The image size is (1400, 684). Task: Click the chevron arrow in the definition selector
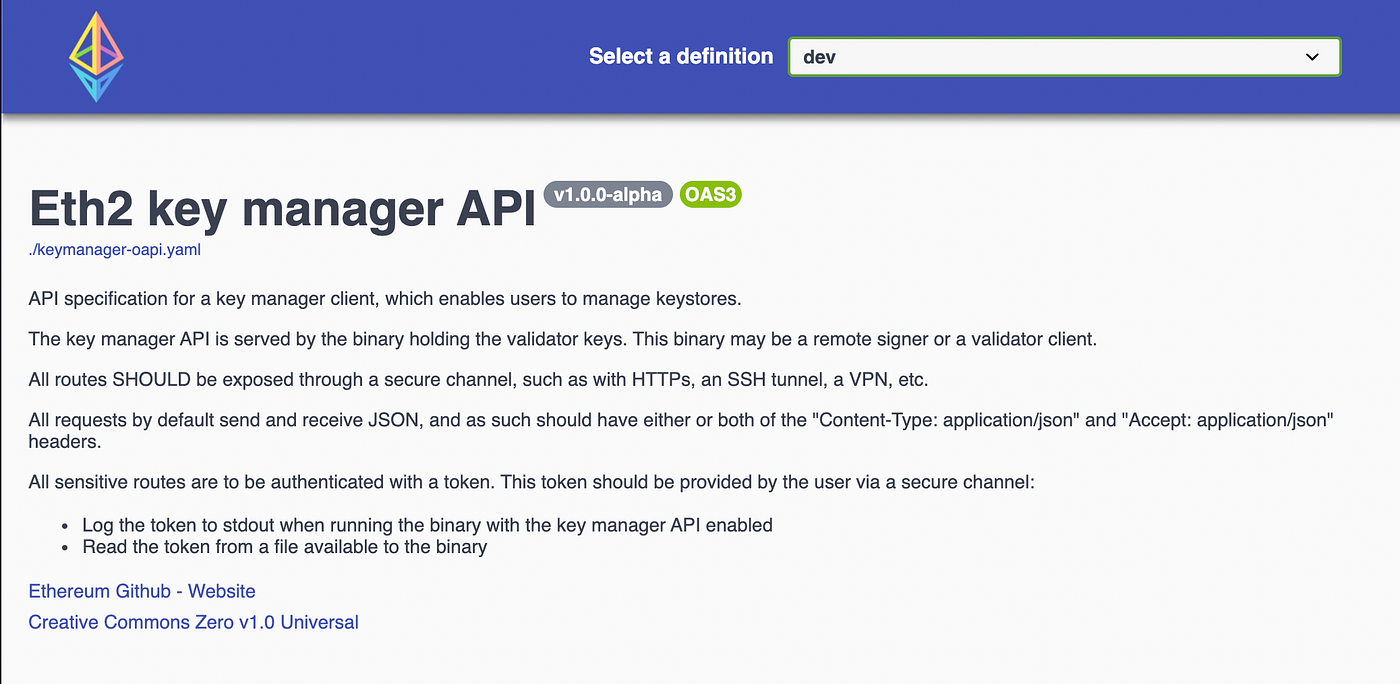point(1313,57)
